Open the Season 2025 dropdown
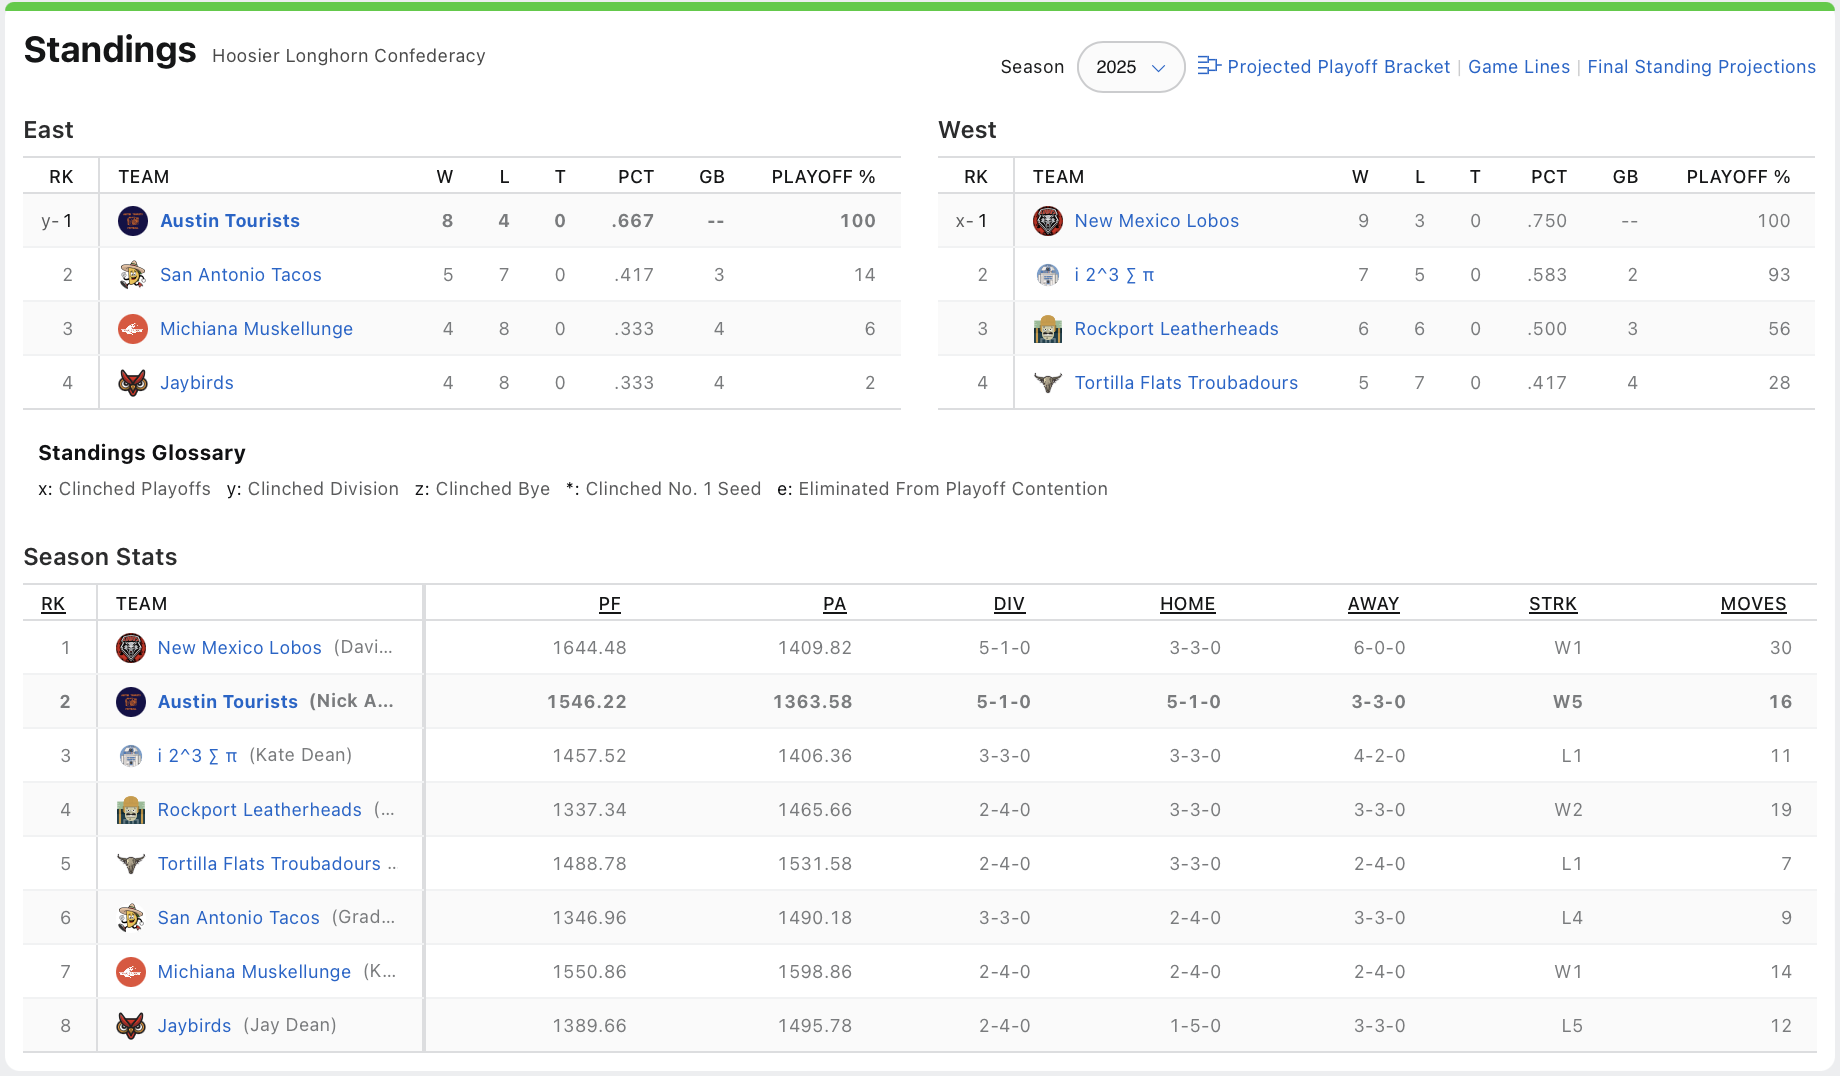Screen dimensions: 1840x1076 (1130, 67)
